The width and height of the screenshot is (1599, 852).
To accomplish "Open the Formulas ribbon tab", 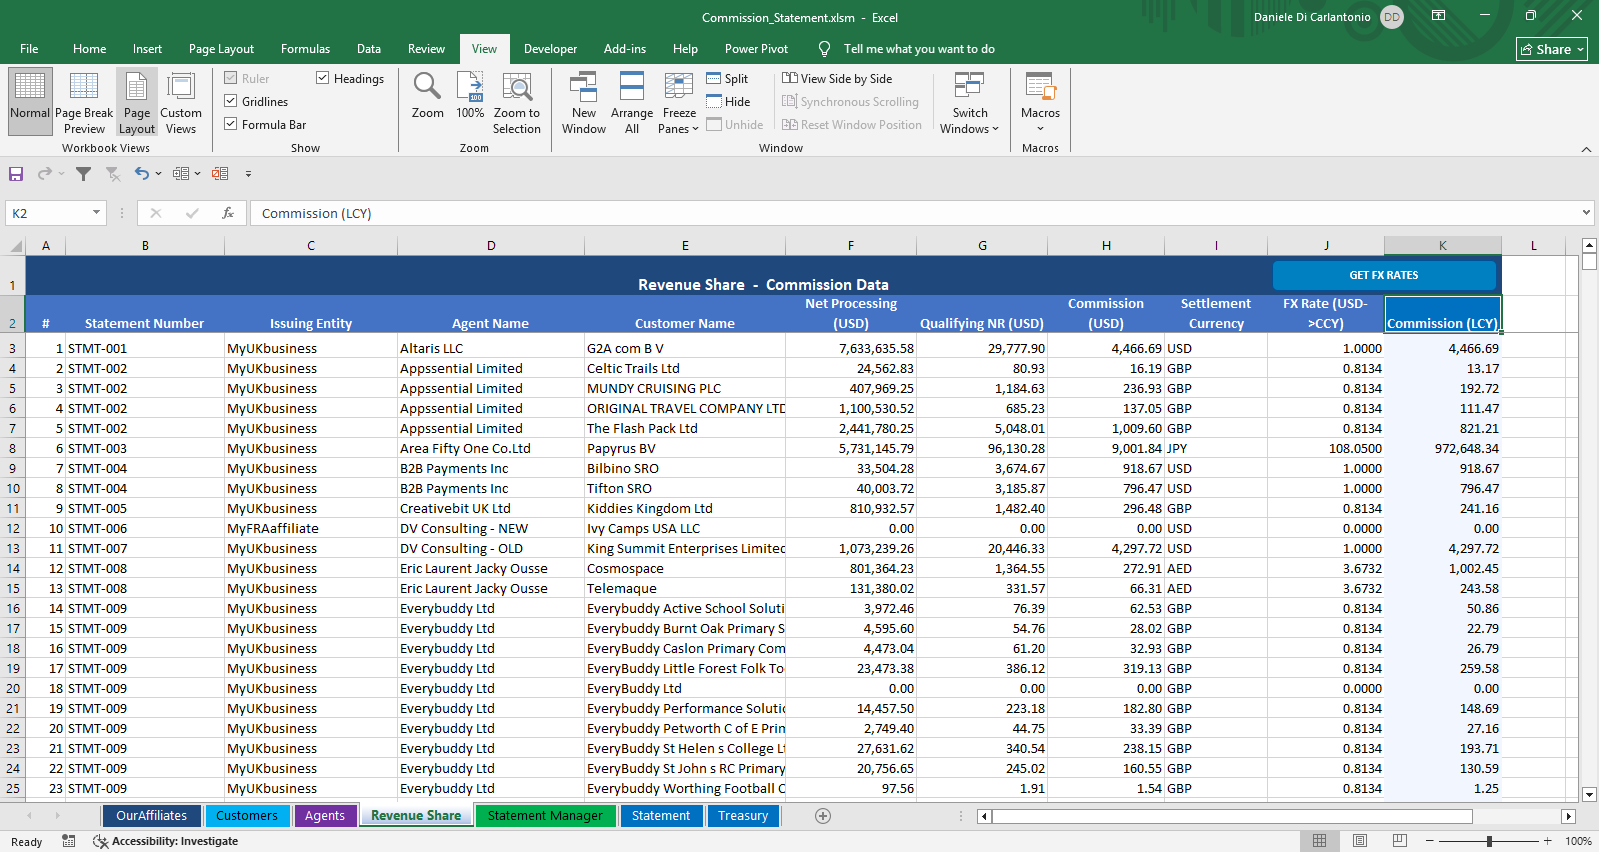I will tap(305, 49).
